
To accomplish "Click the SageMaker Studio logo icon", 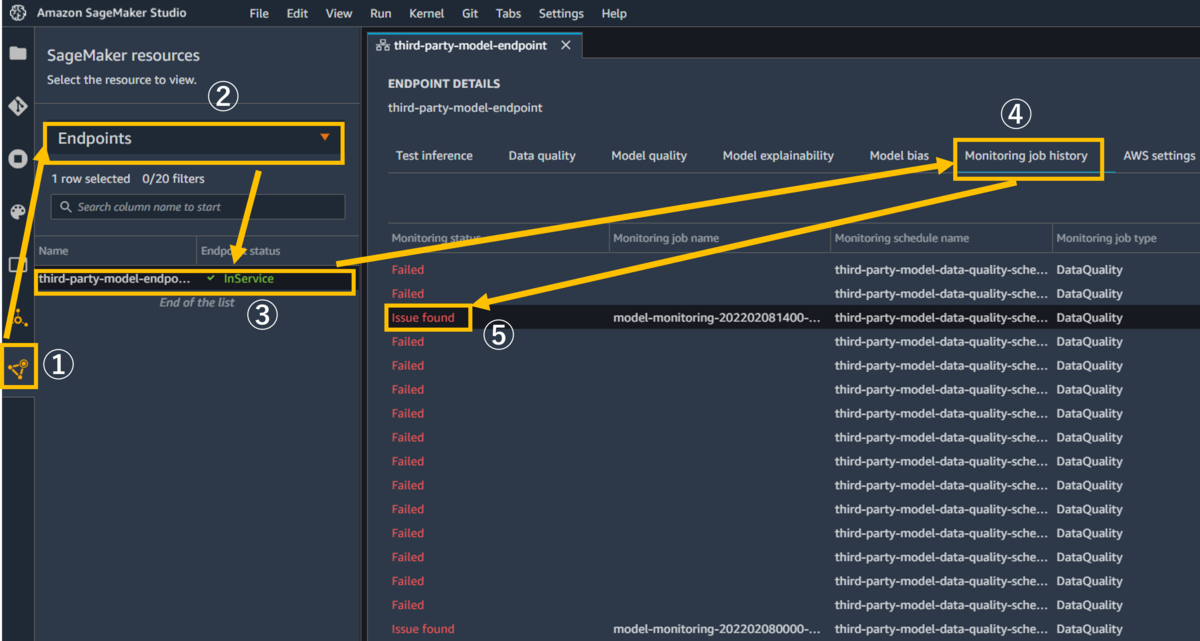I will [x=18, y=13].
